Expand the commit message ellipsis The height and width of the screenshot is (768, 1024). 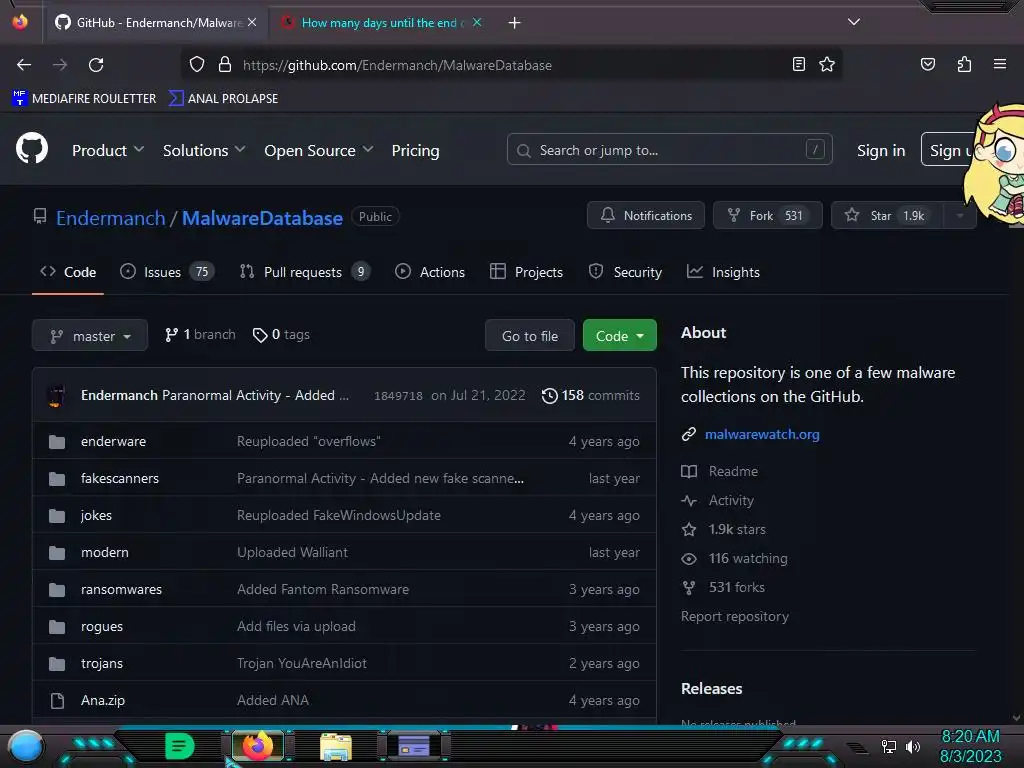pos(344,396)
